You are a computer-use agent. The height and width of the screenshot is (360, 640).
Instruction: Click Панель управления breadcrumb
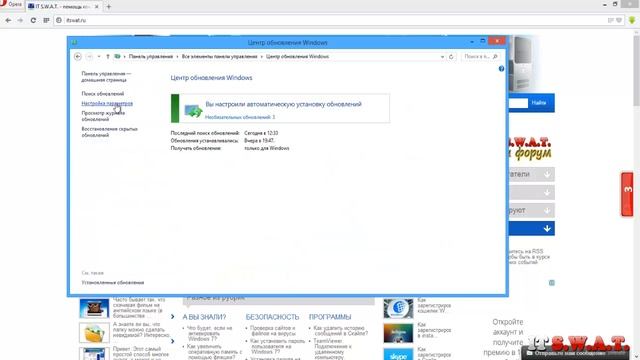pos(151,56)
